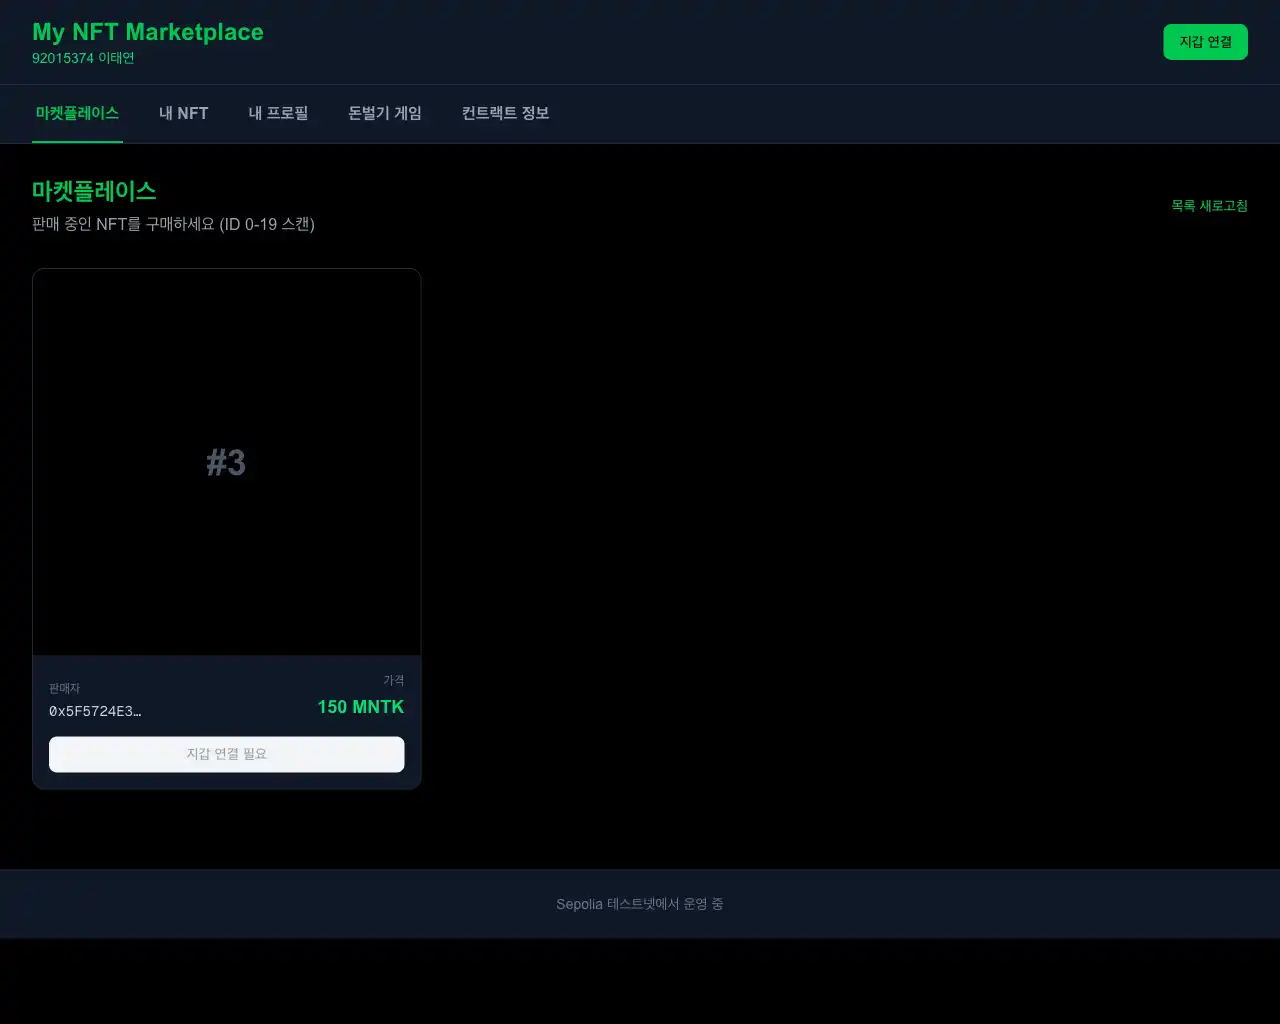Click the Sepolia 테스트넷 footer text
This screenshot has height=1024, width=1280.
(x=640, y=903)
